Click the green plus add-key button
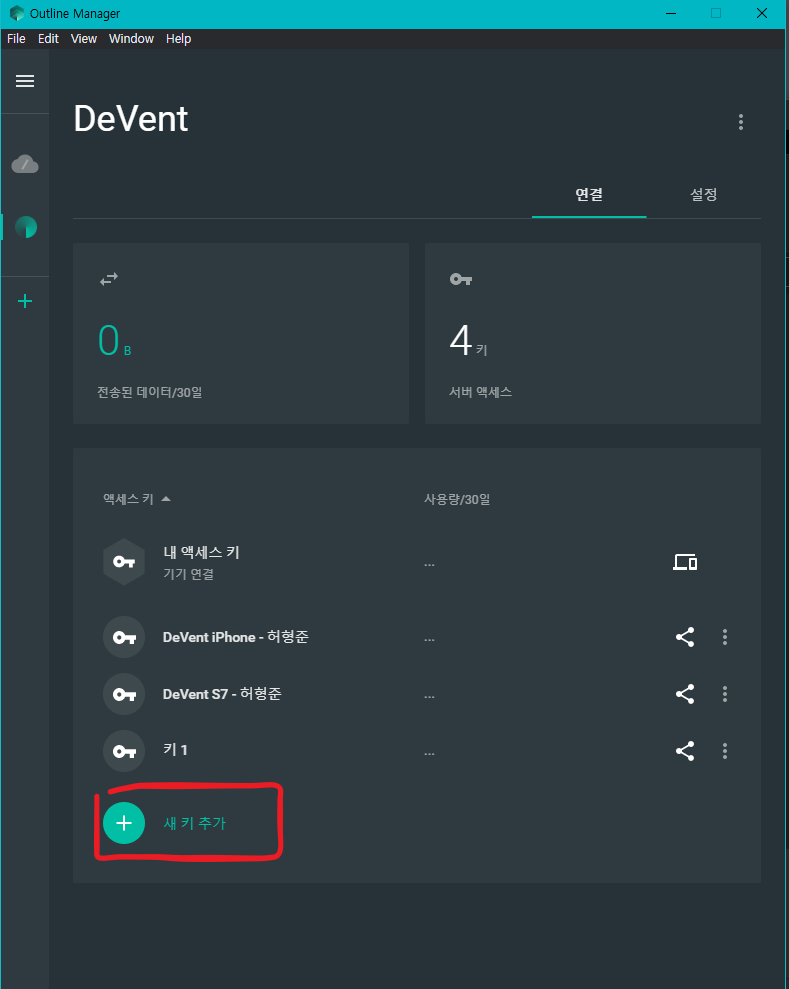Image resolution: width=789 pixels, height=989 pixels. coord(124,823)
